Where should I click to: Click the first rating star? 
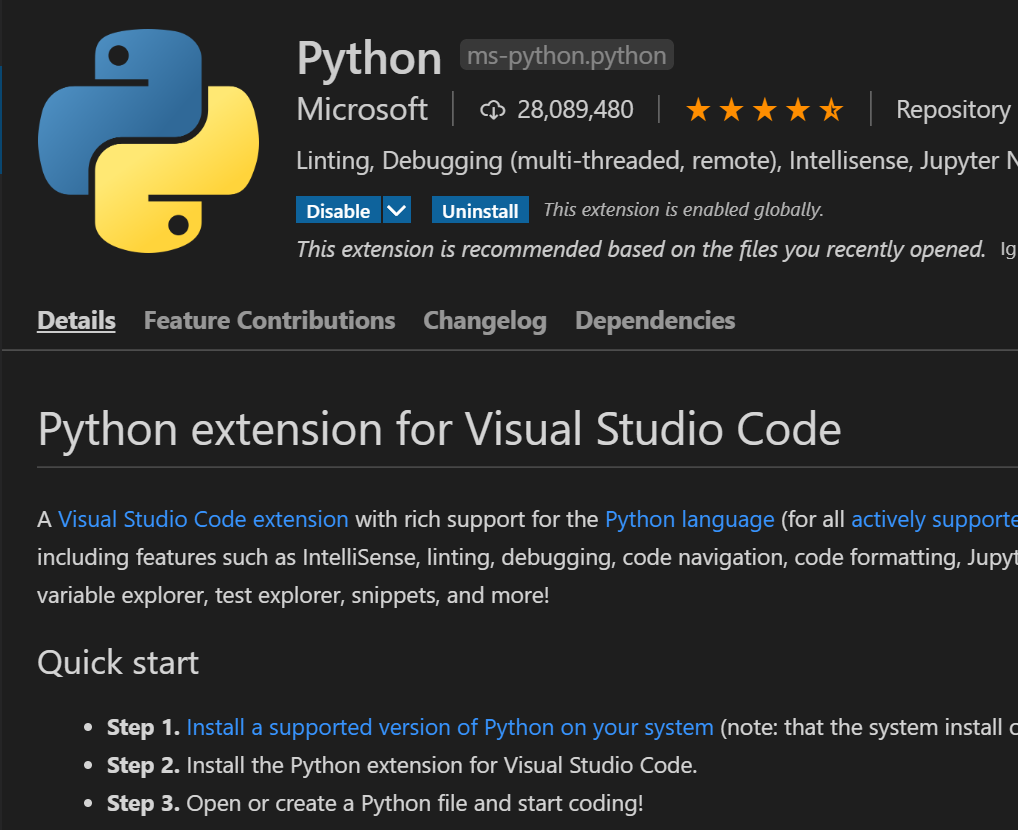tap(698, 109)
